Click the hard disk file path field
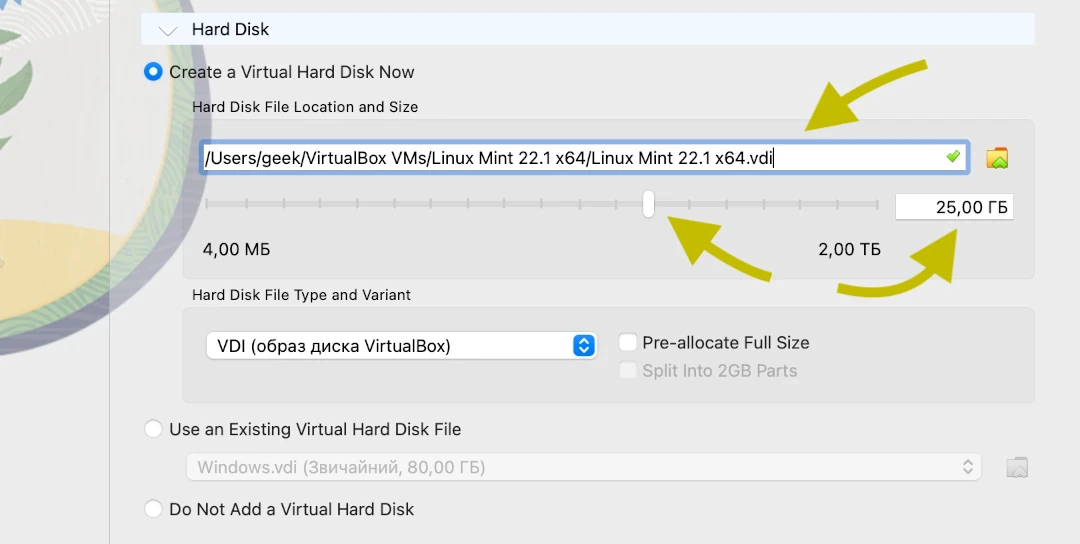 coord(585,158)
